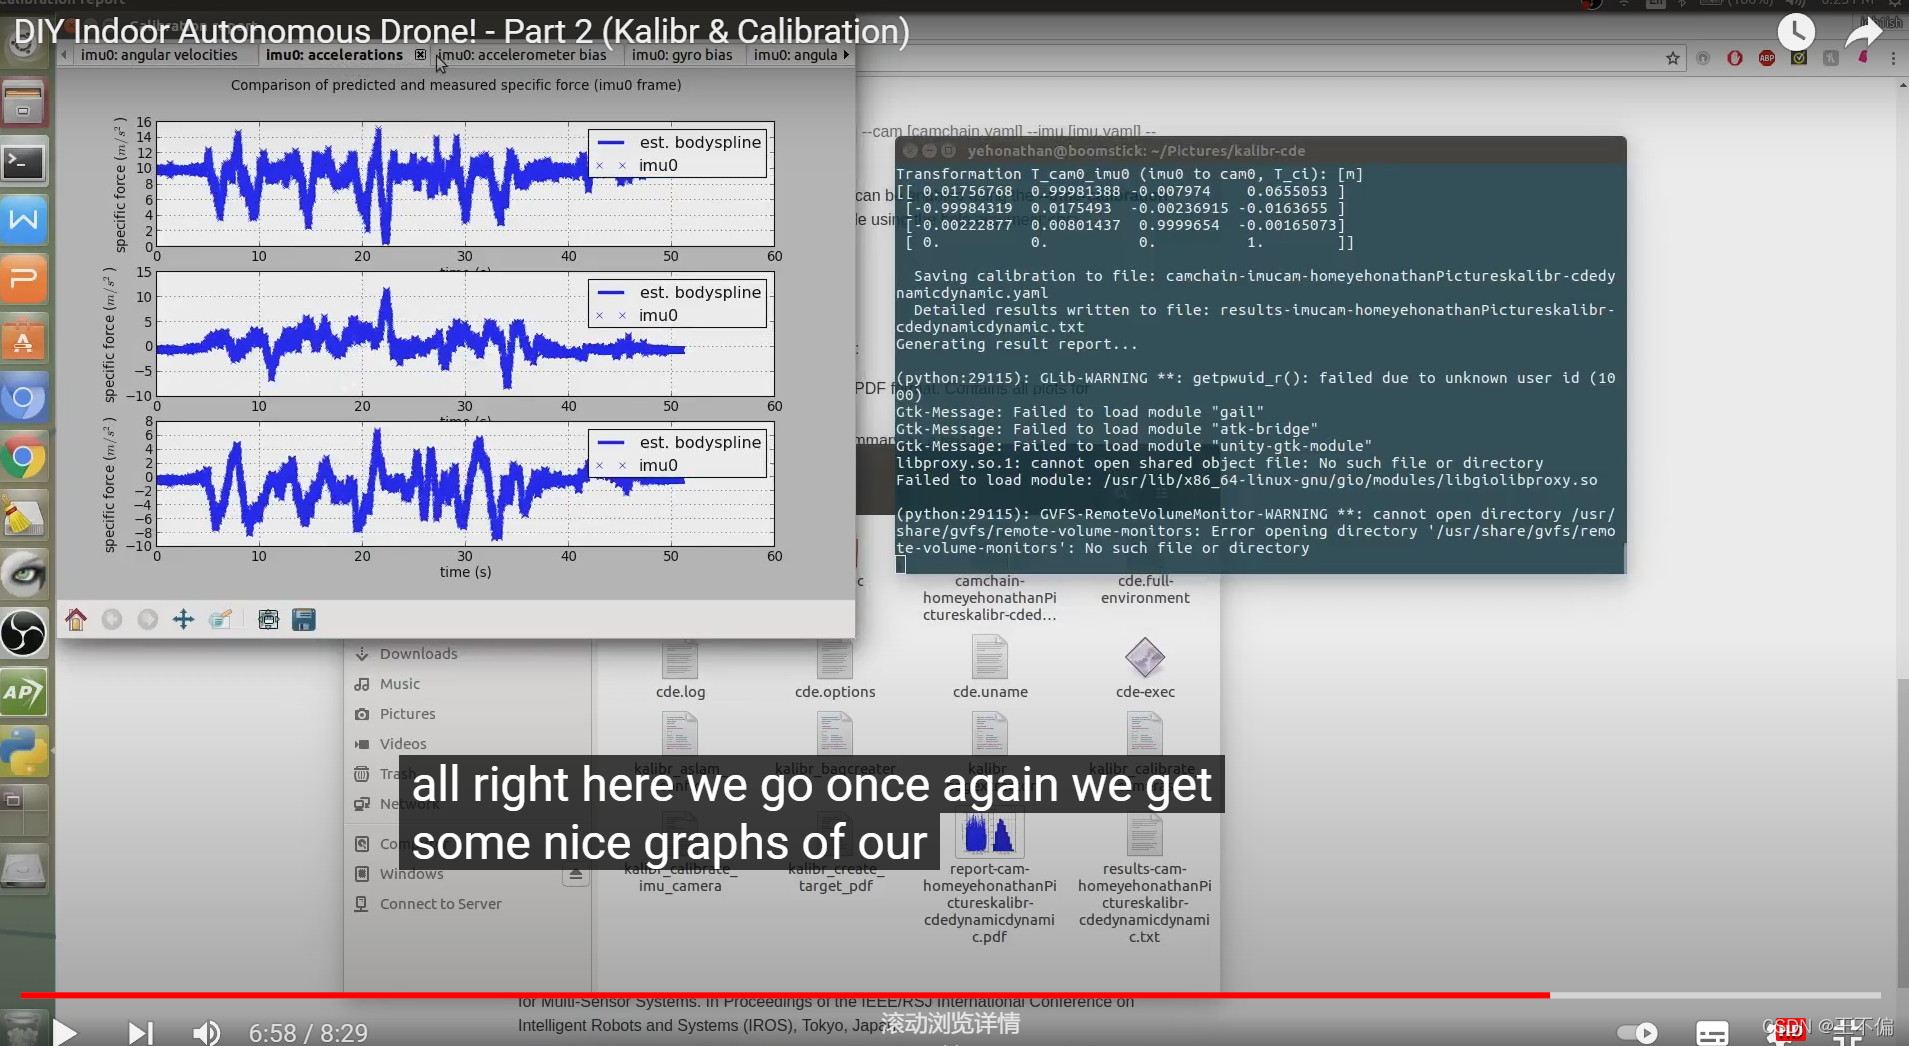
Task: Select the matplotlib Zoom to rectangle tool
Action: (x=220, y=620)
